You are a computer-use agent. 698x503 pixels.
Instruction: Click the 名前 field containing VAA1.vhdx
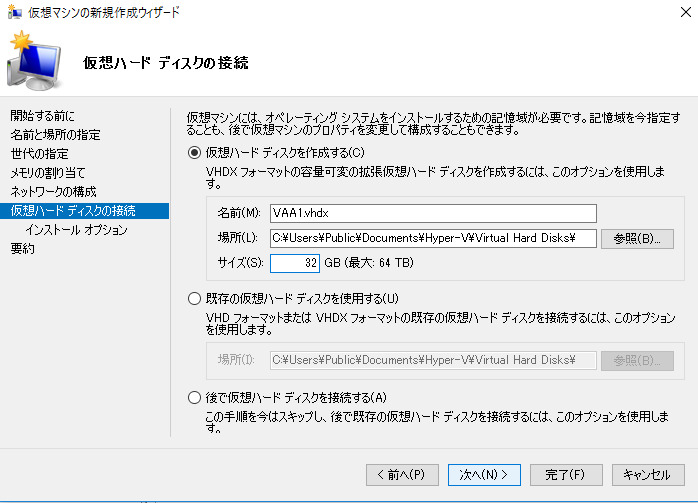point(433,213)
